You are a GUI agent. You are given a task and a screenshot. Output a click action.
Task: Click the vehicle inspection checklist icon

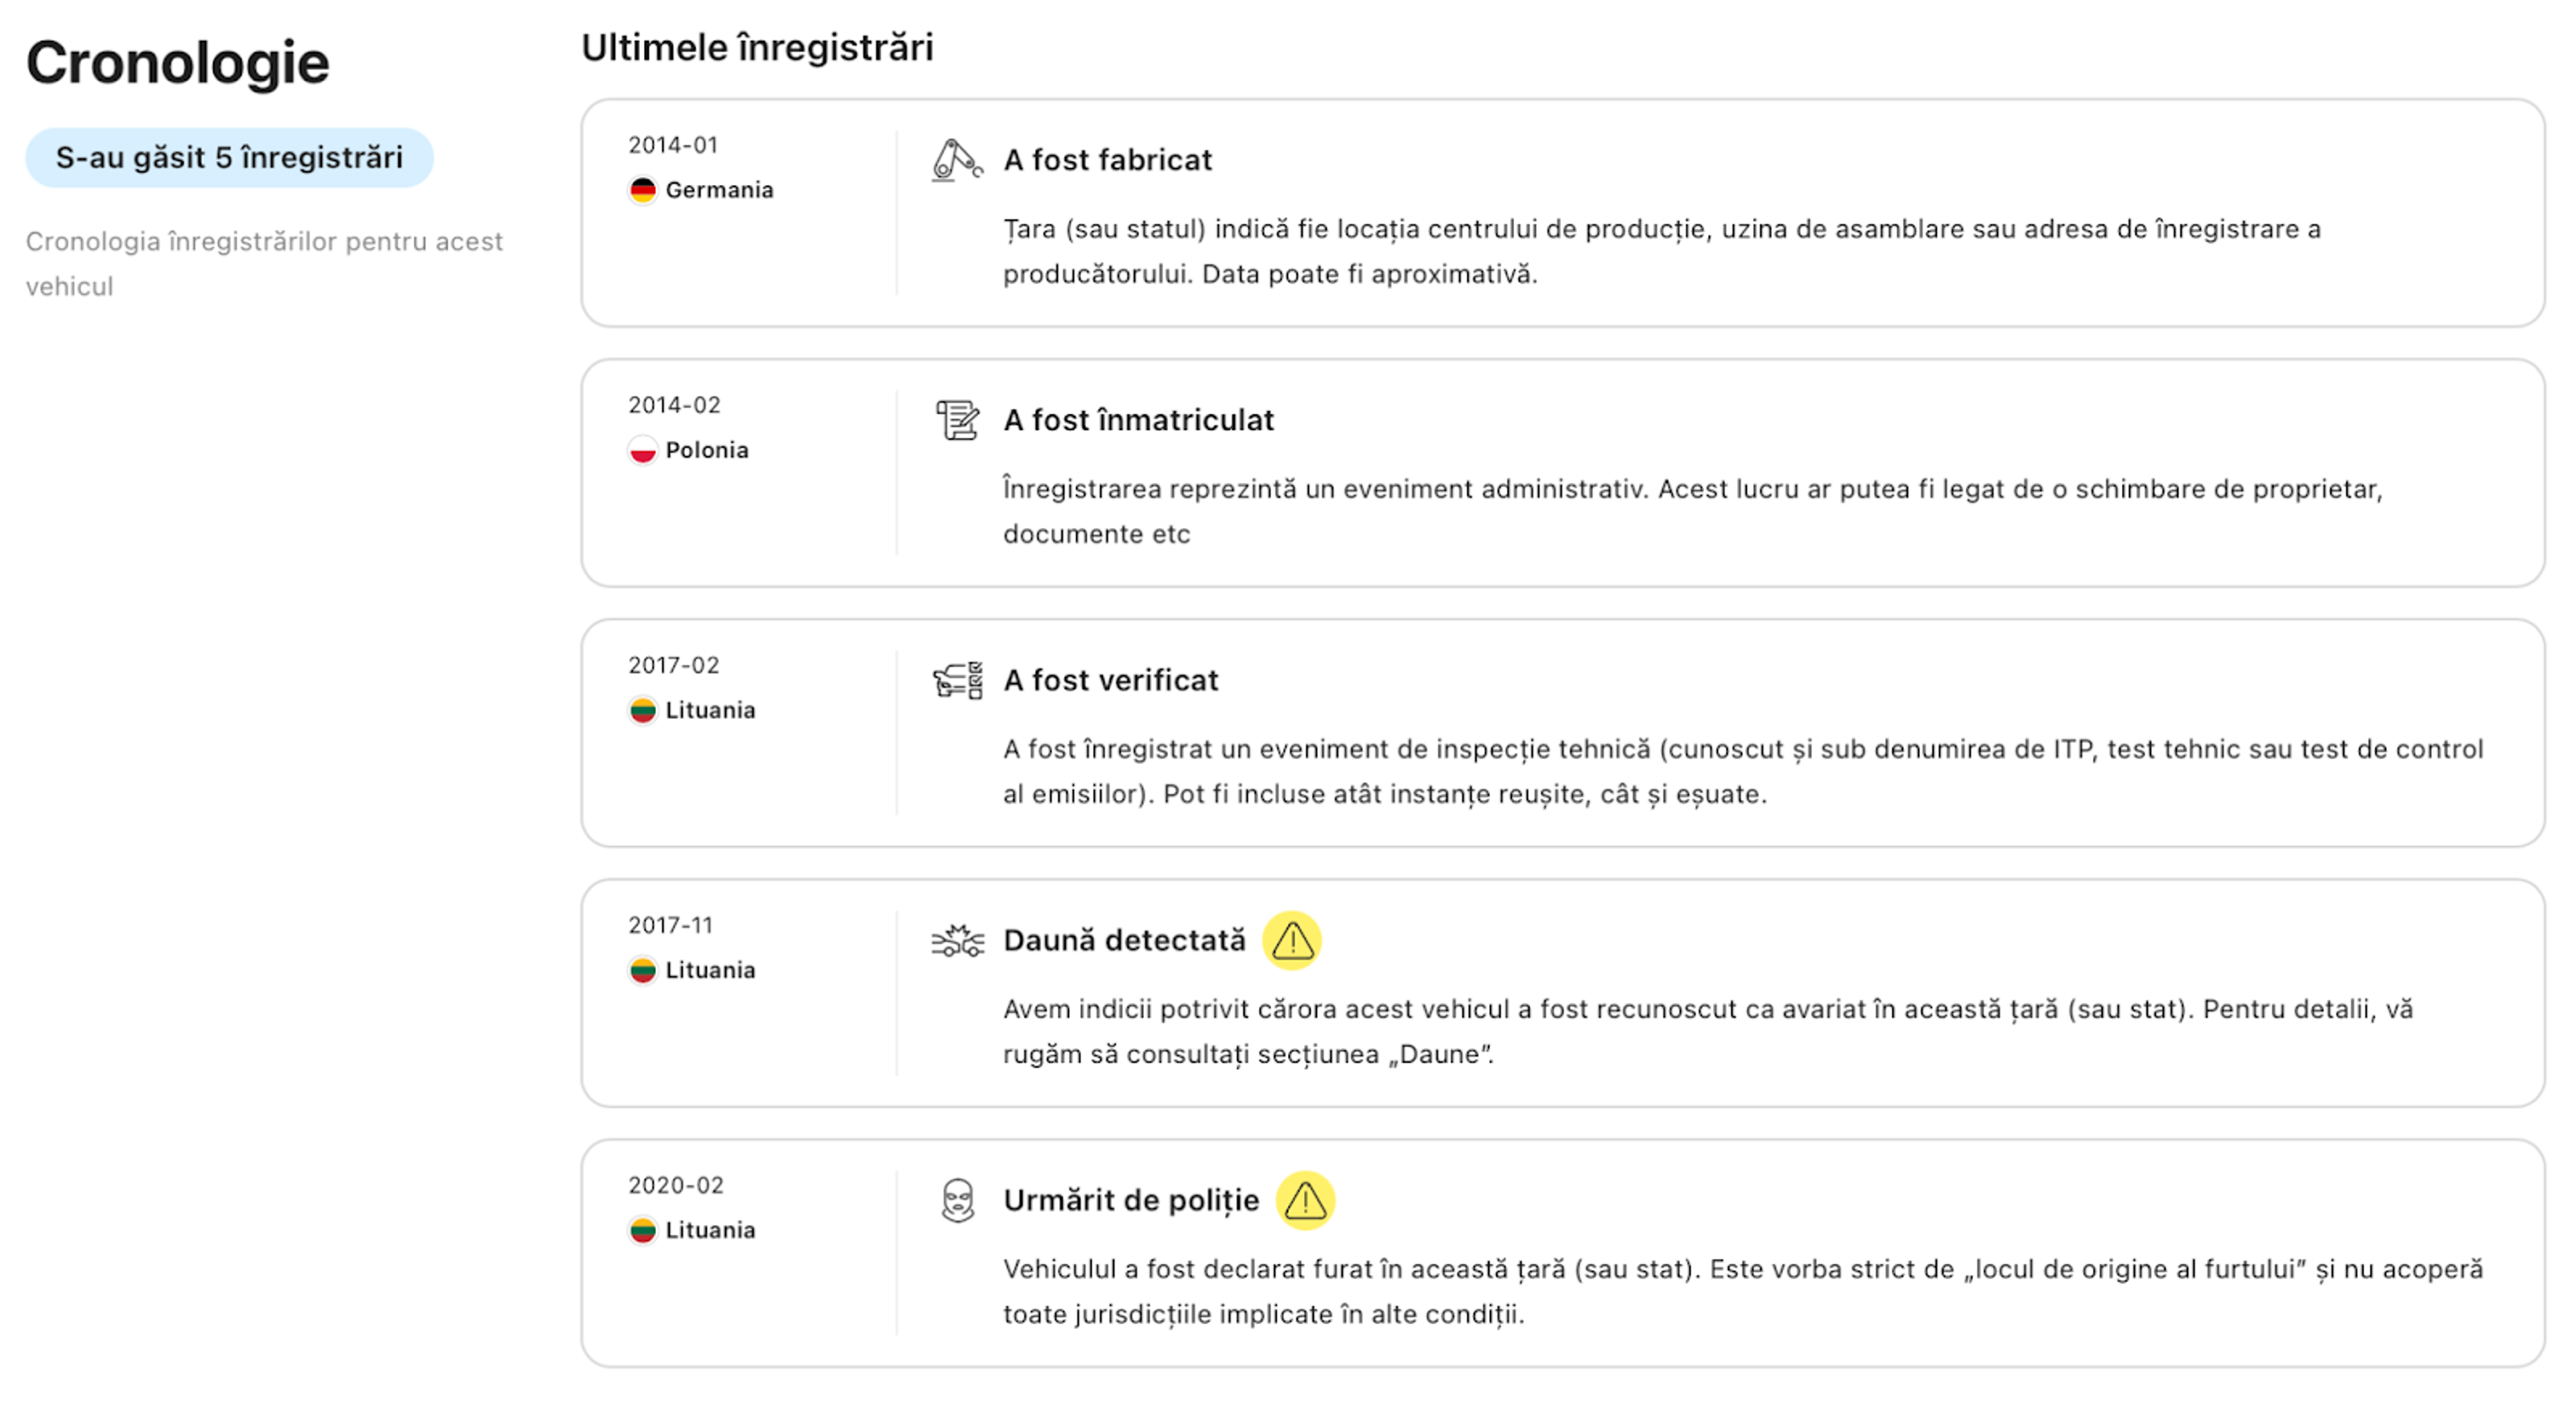tap(957, 680)
